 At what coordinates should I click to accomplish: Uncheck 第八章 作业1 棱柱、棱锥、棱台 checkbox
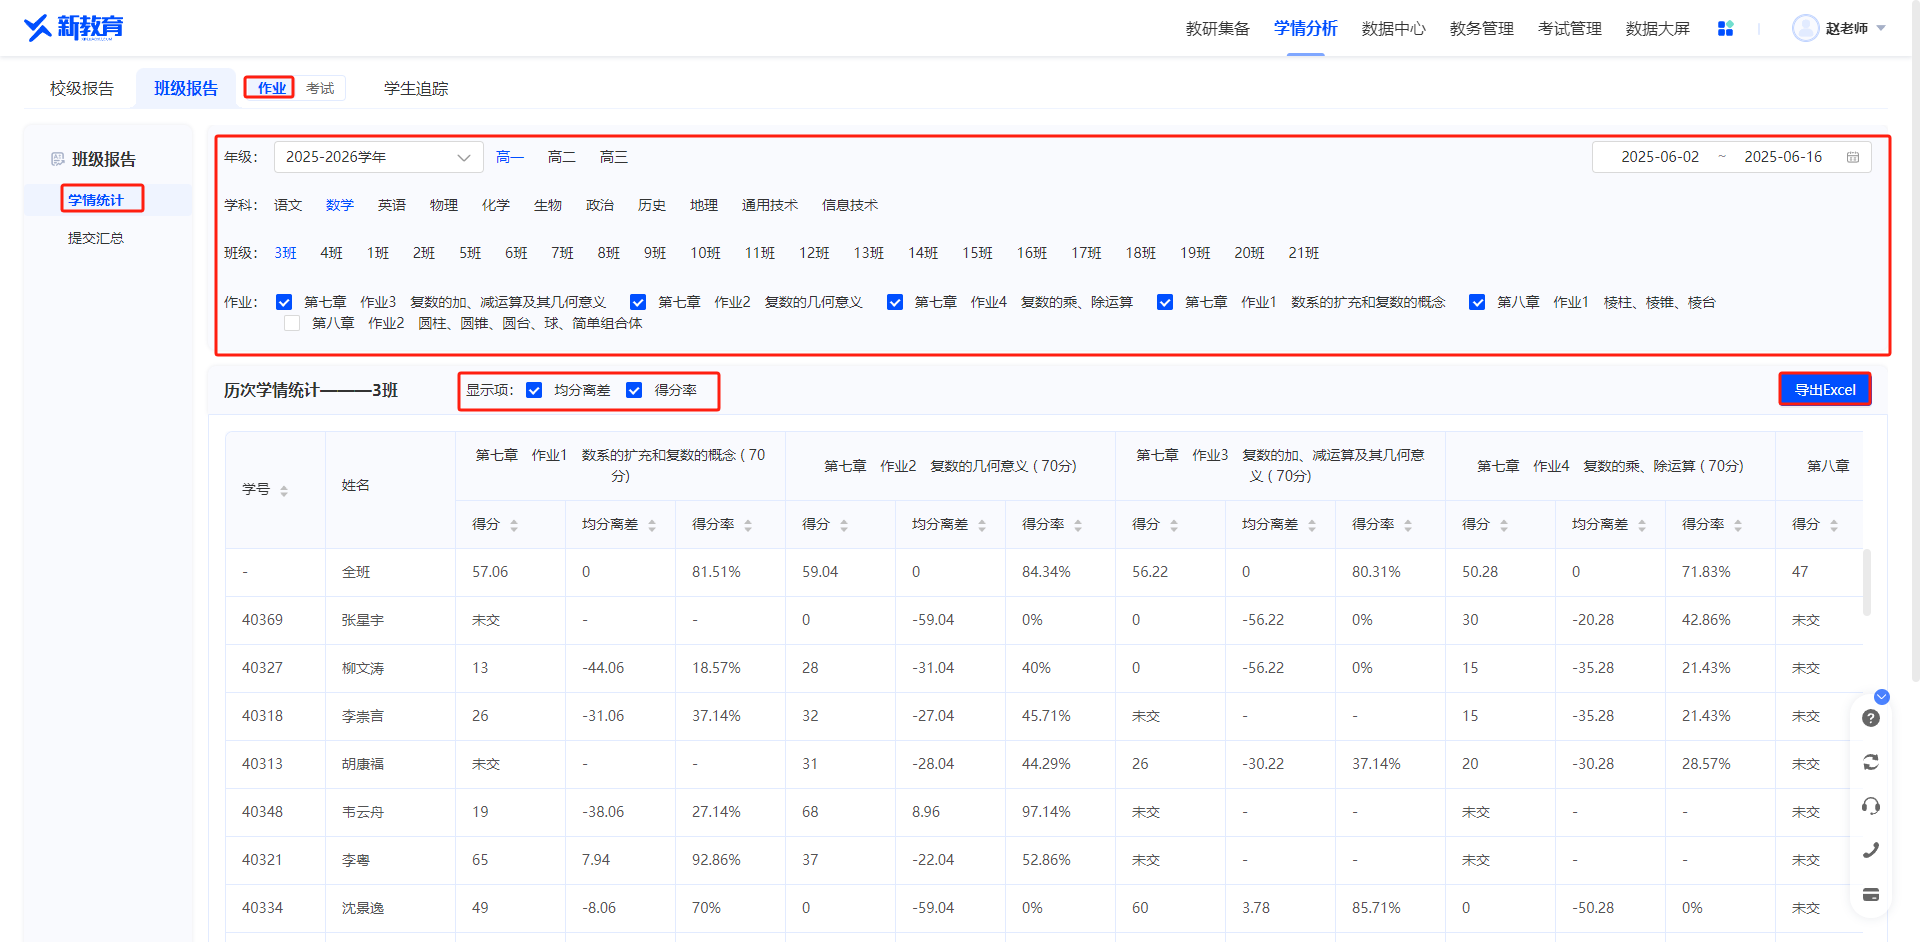(x=1477, y=302)
